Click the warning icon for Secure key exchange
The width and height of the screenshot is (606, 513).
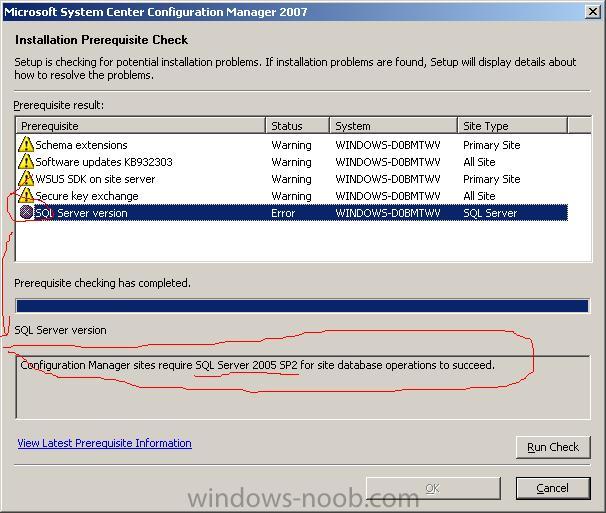pyautogui.click(x=26, y=195)
